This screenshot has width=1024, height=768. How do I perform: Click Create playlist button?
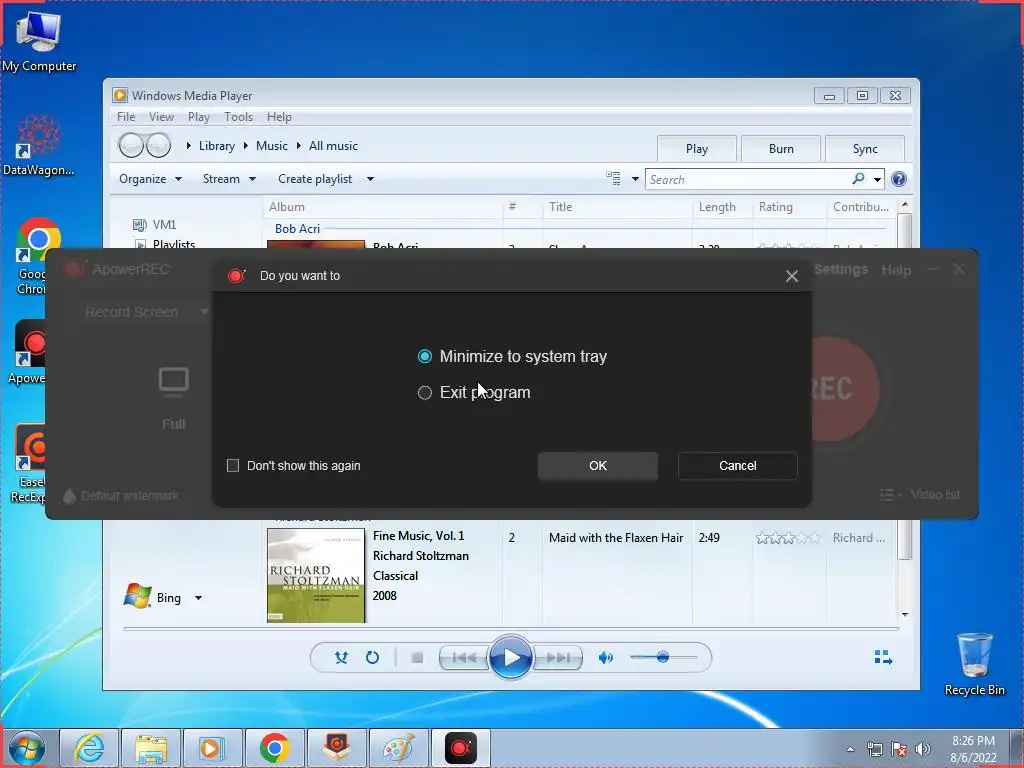(315, 179)
